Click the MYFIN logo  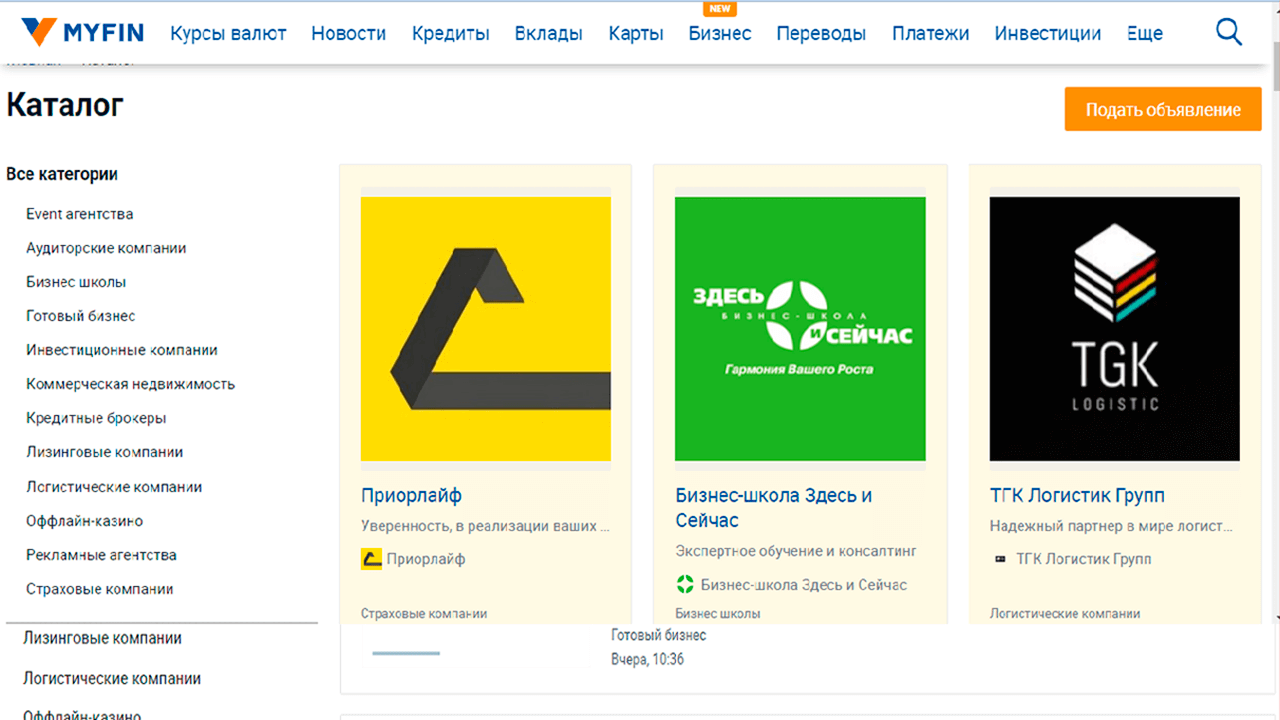coord(82,33)
